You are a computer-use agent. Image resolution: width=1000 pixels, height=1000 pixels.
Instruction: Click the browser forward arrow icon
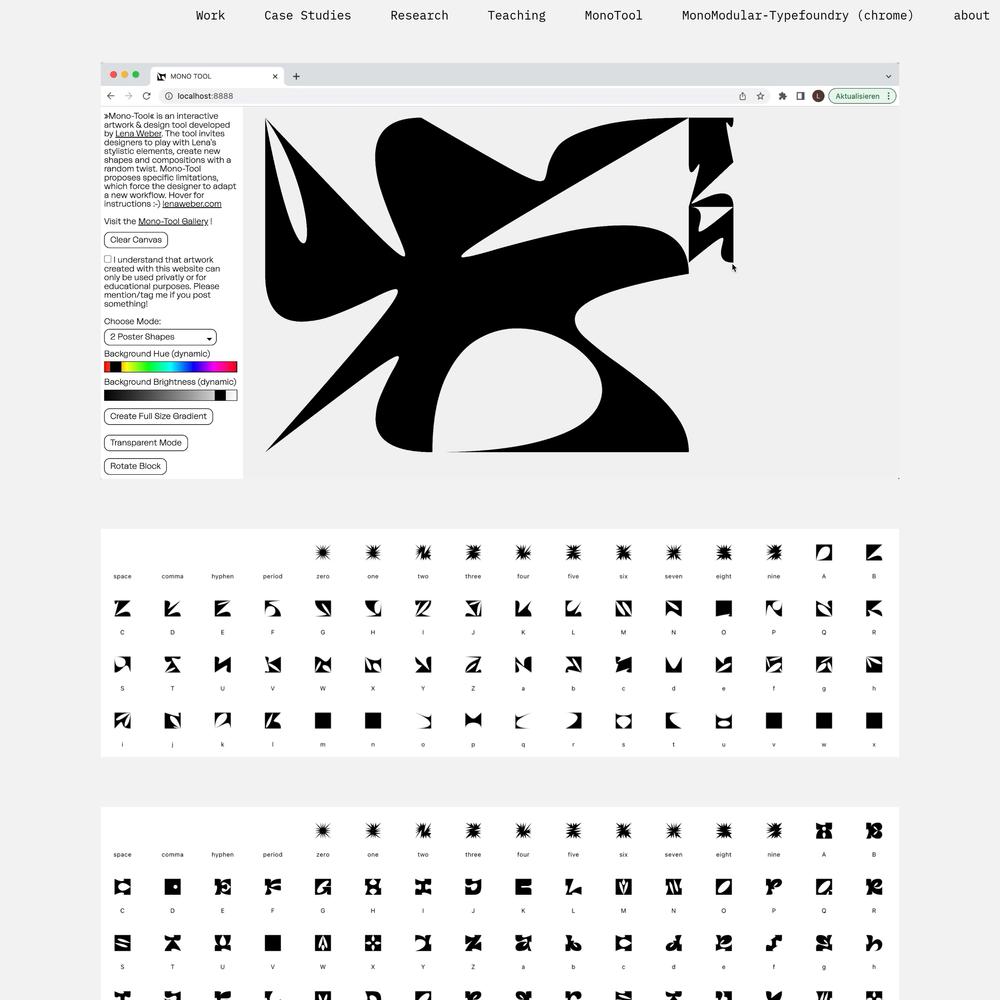pos(129,96)
